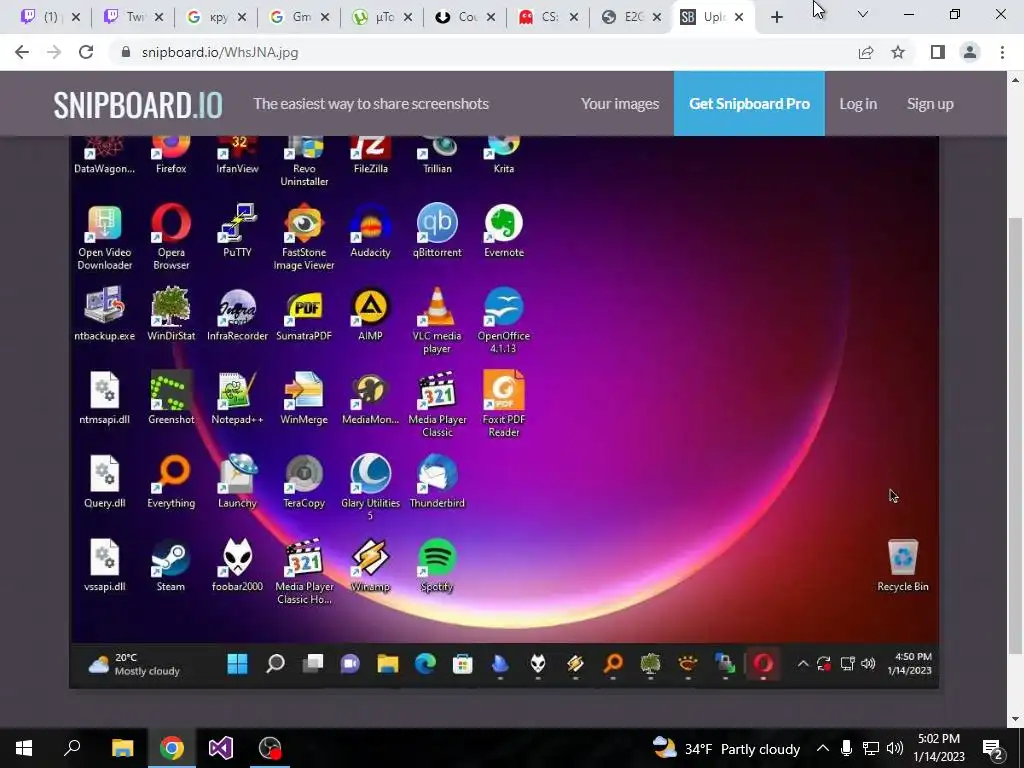The width and height of the screenshot is (1024, 768).
Task: Select the Spotify desktop icon
Action: coord(437,565)
